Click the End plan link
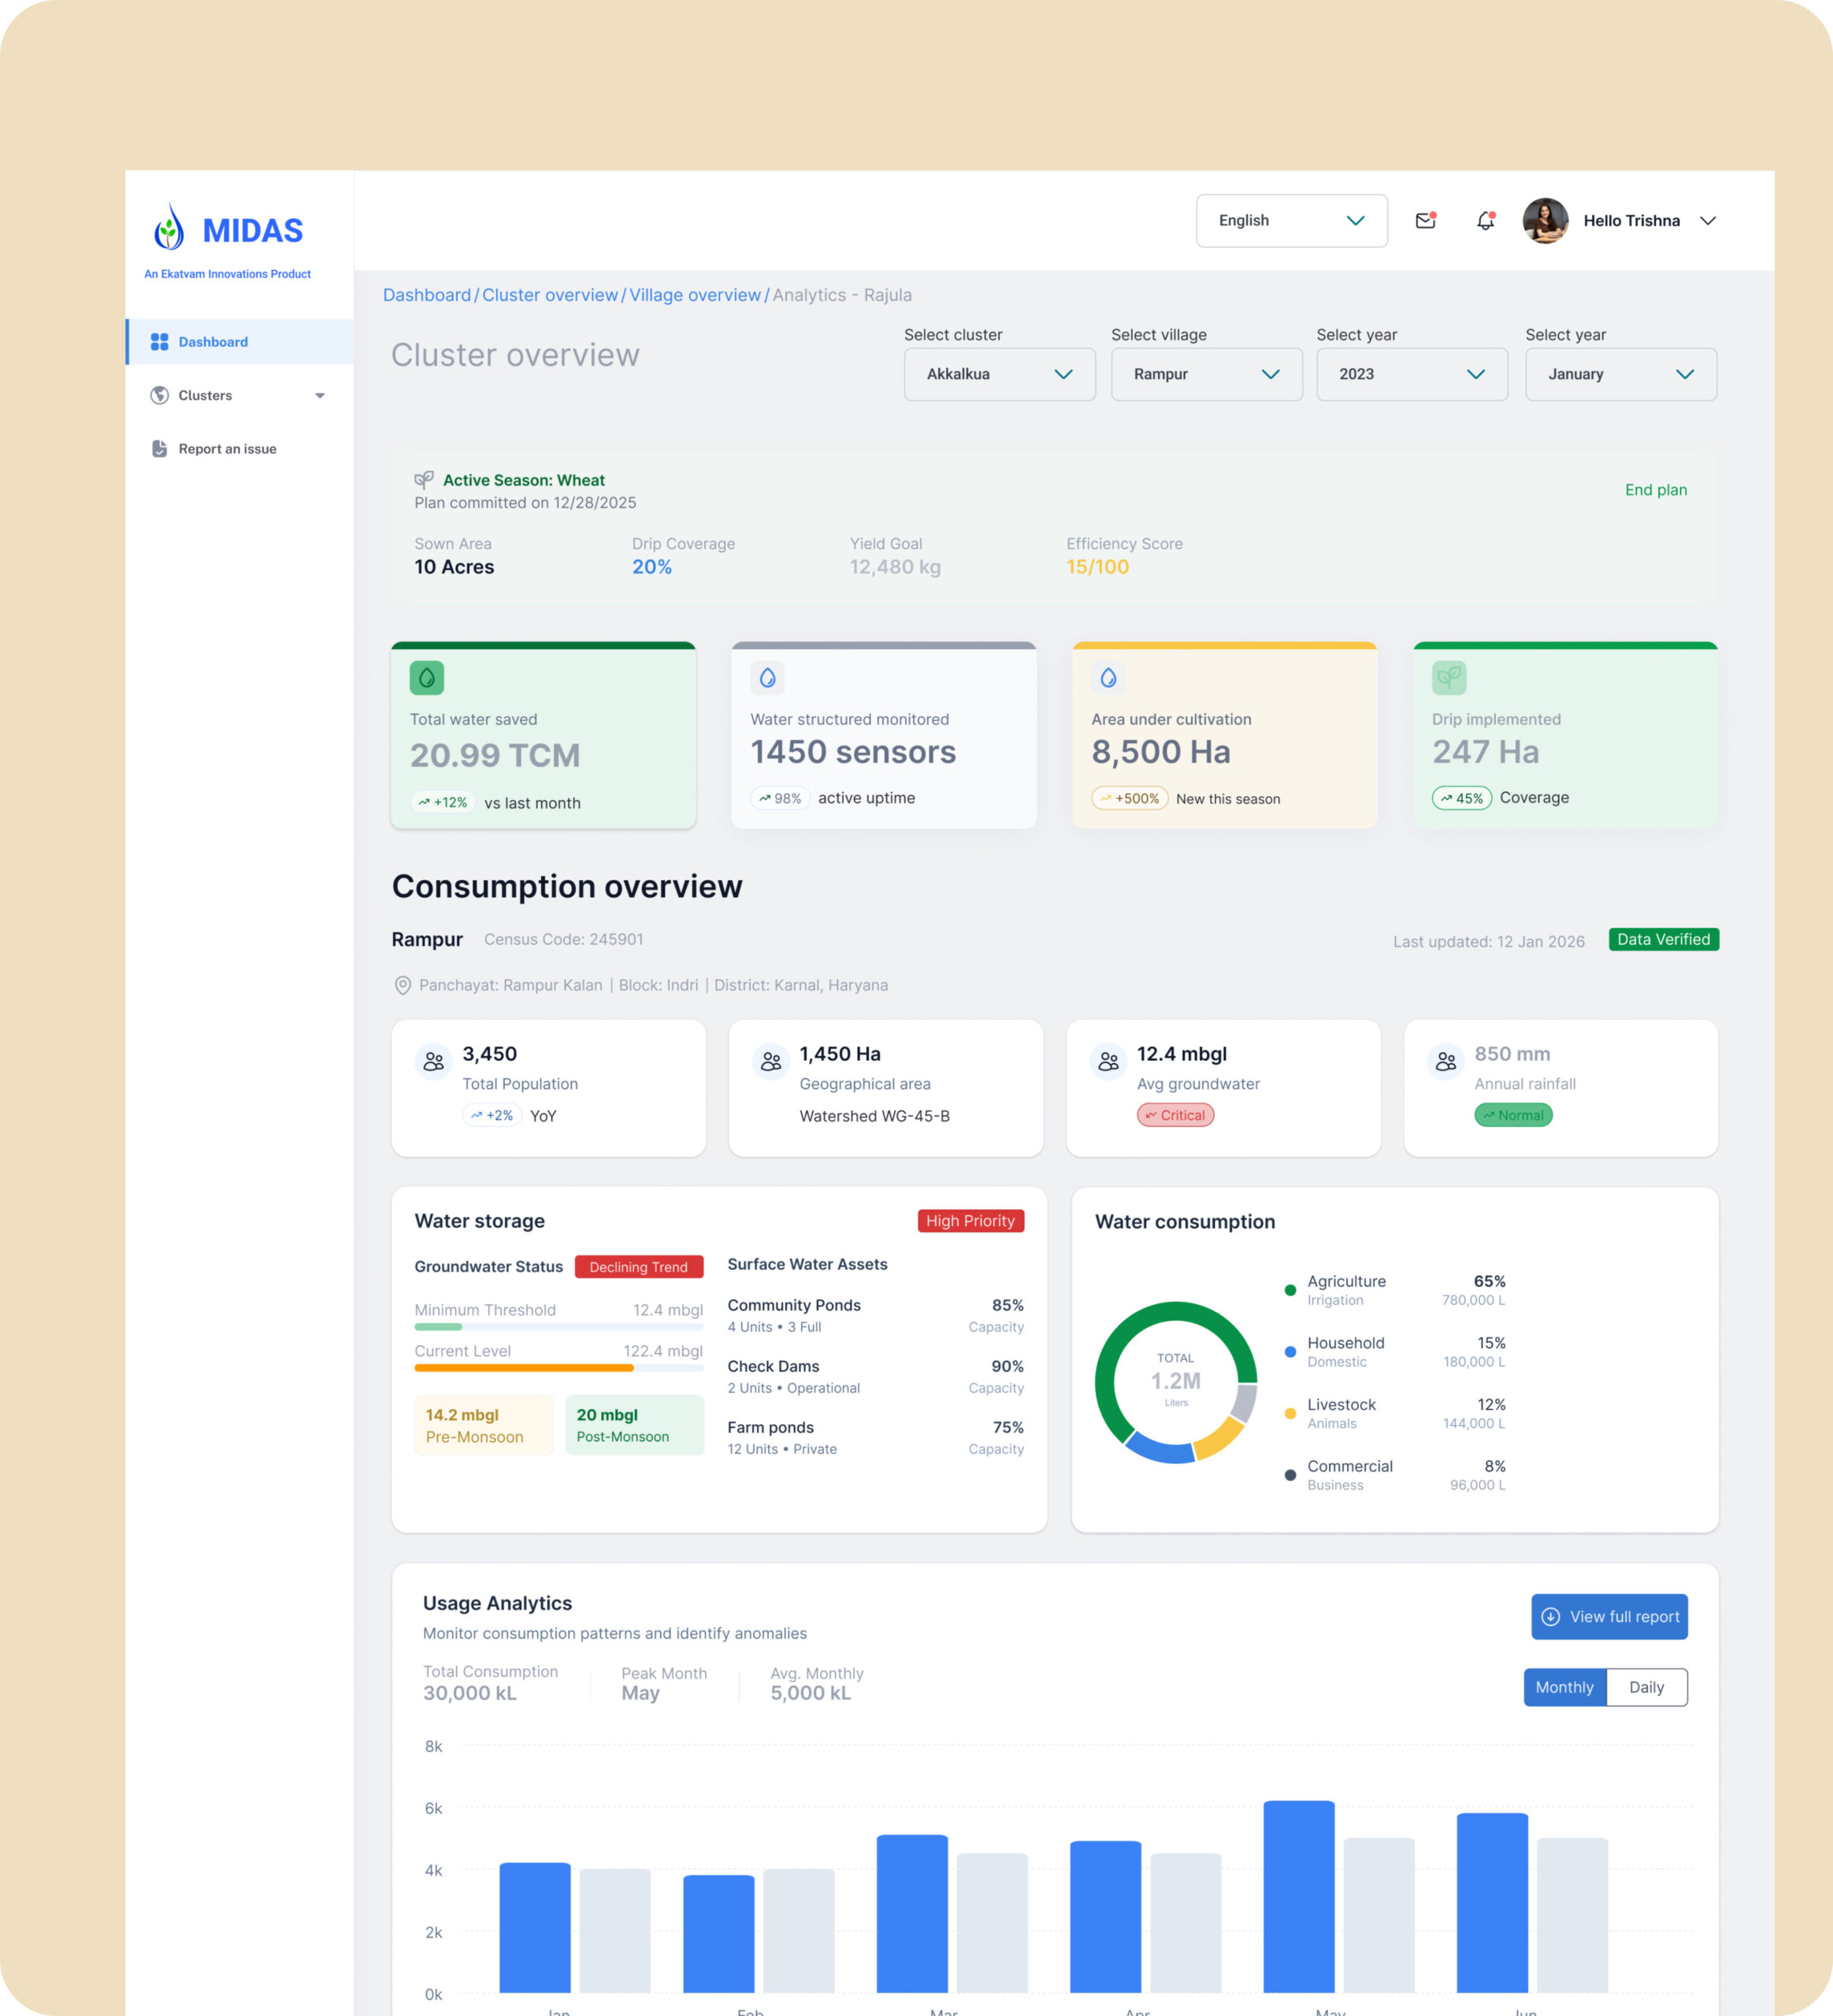Viewport: 1833px width, 2016px height. coord(1655,490)
